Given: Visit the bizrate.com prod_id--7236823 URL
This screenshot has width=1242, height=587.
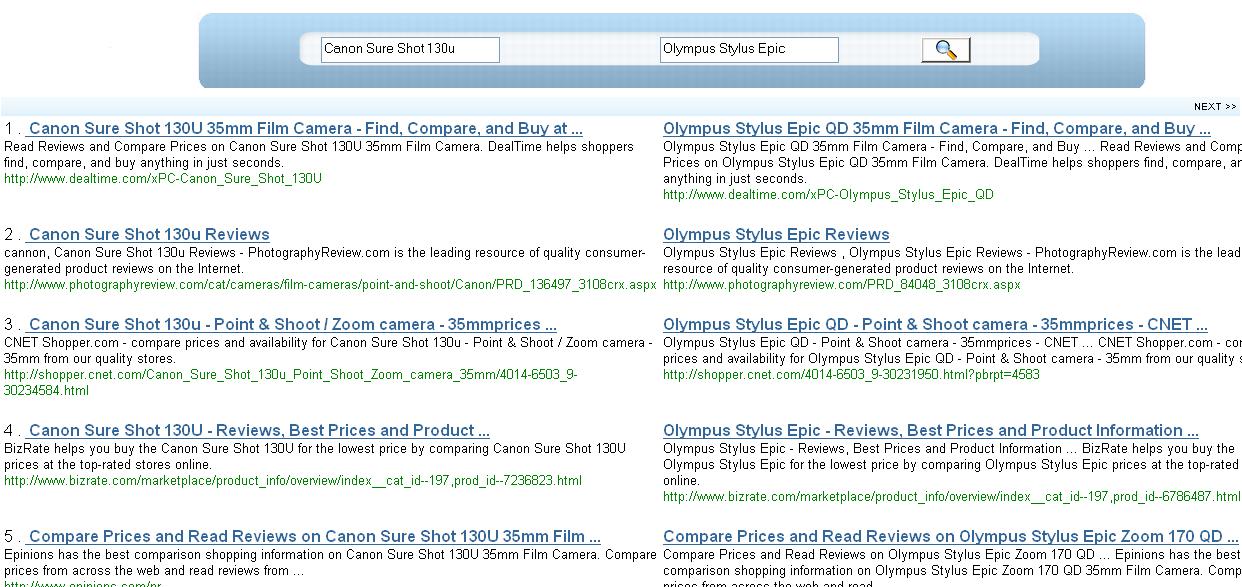Looking at the screenshot, I should point(292,481).
